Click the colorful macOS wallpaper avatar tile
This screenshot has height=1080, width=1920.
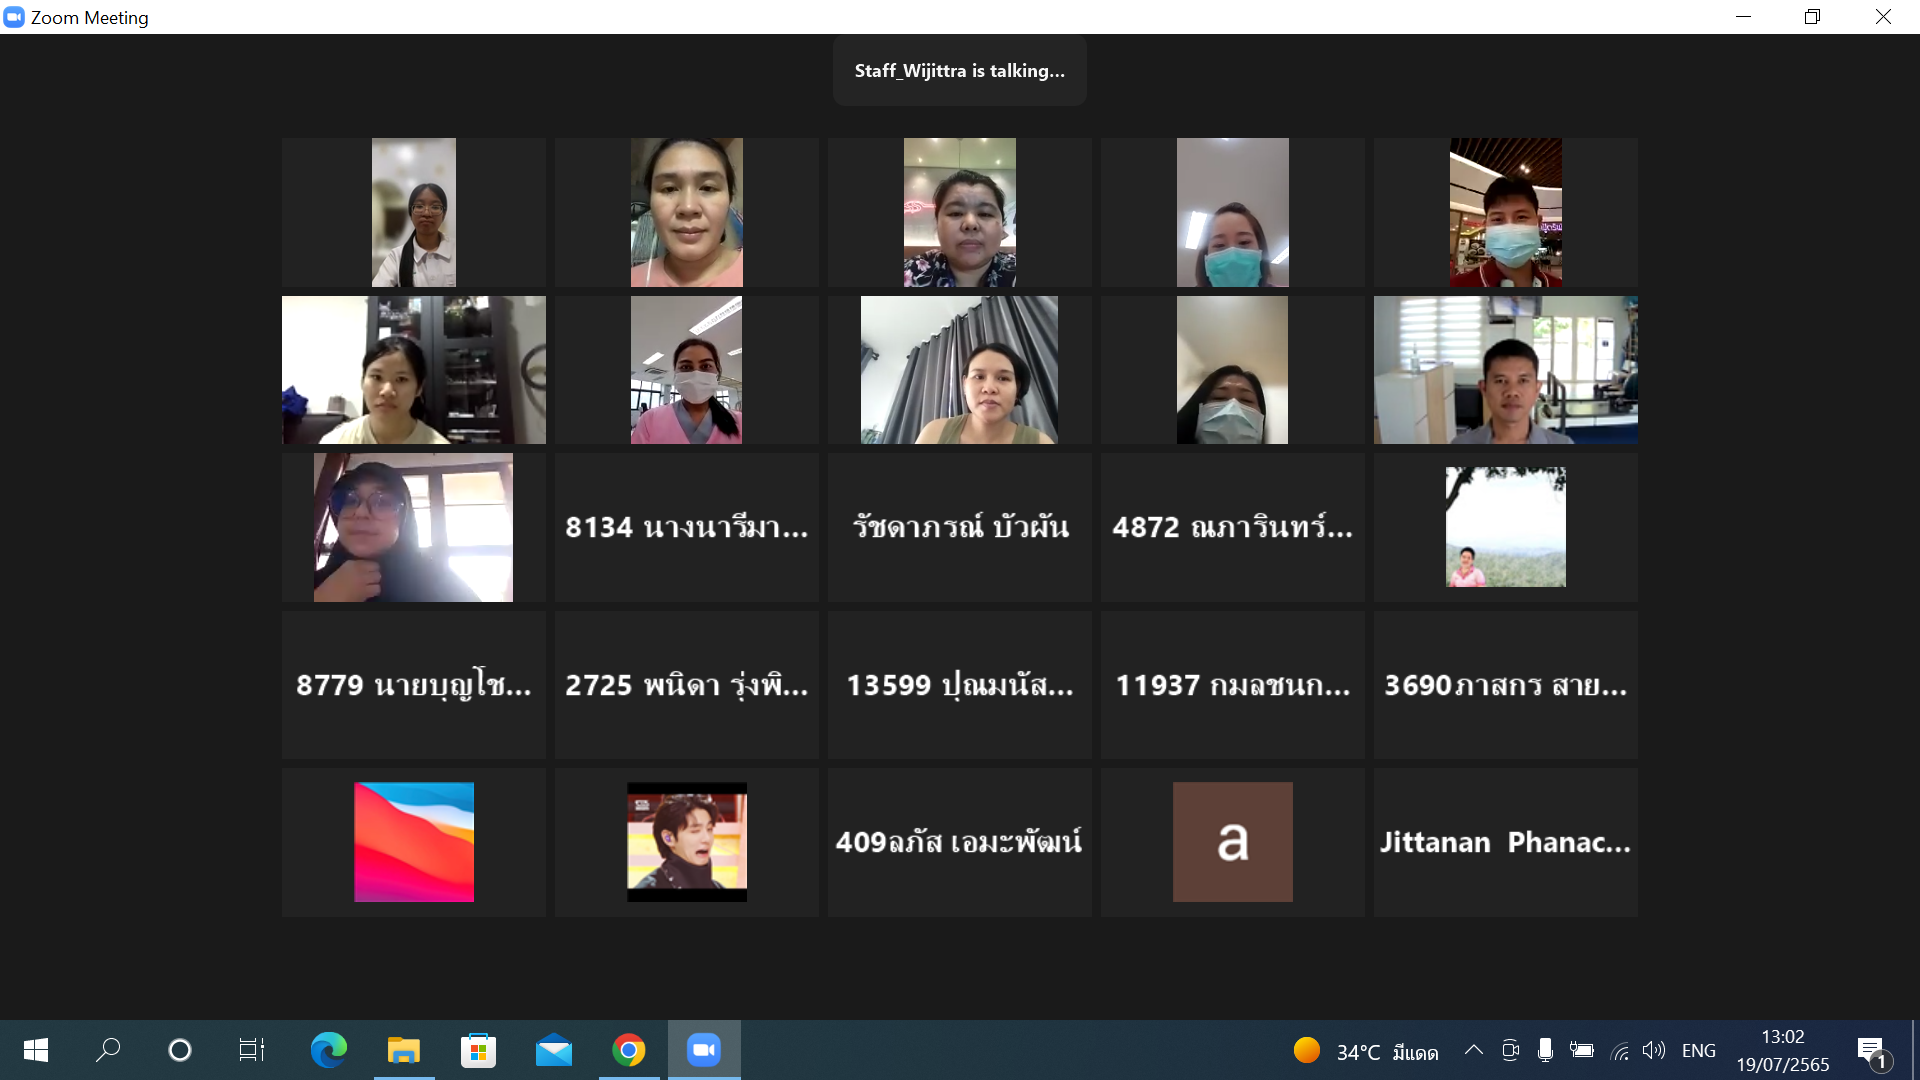pyautogui.click(x=414, y=842)
